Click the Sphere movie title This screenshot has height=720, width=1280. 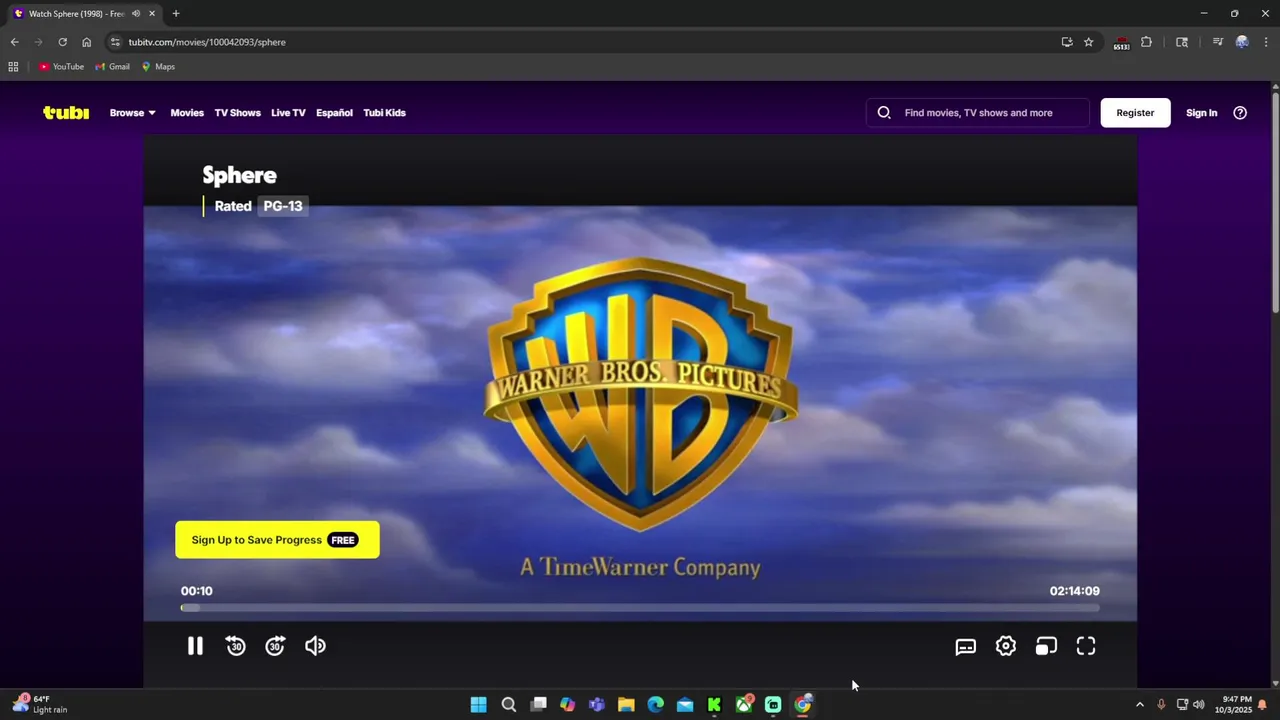239,175
